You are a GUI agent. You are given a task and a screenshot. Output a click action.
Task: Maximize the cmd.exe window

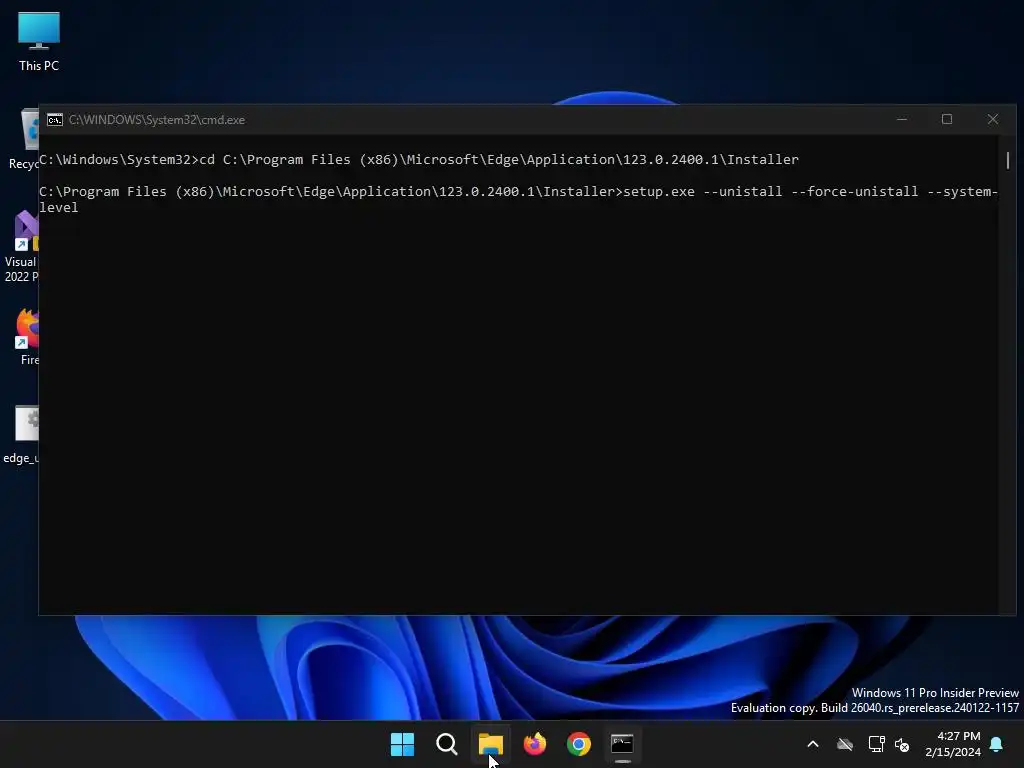point(947,120)
